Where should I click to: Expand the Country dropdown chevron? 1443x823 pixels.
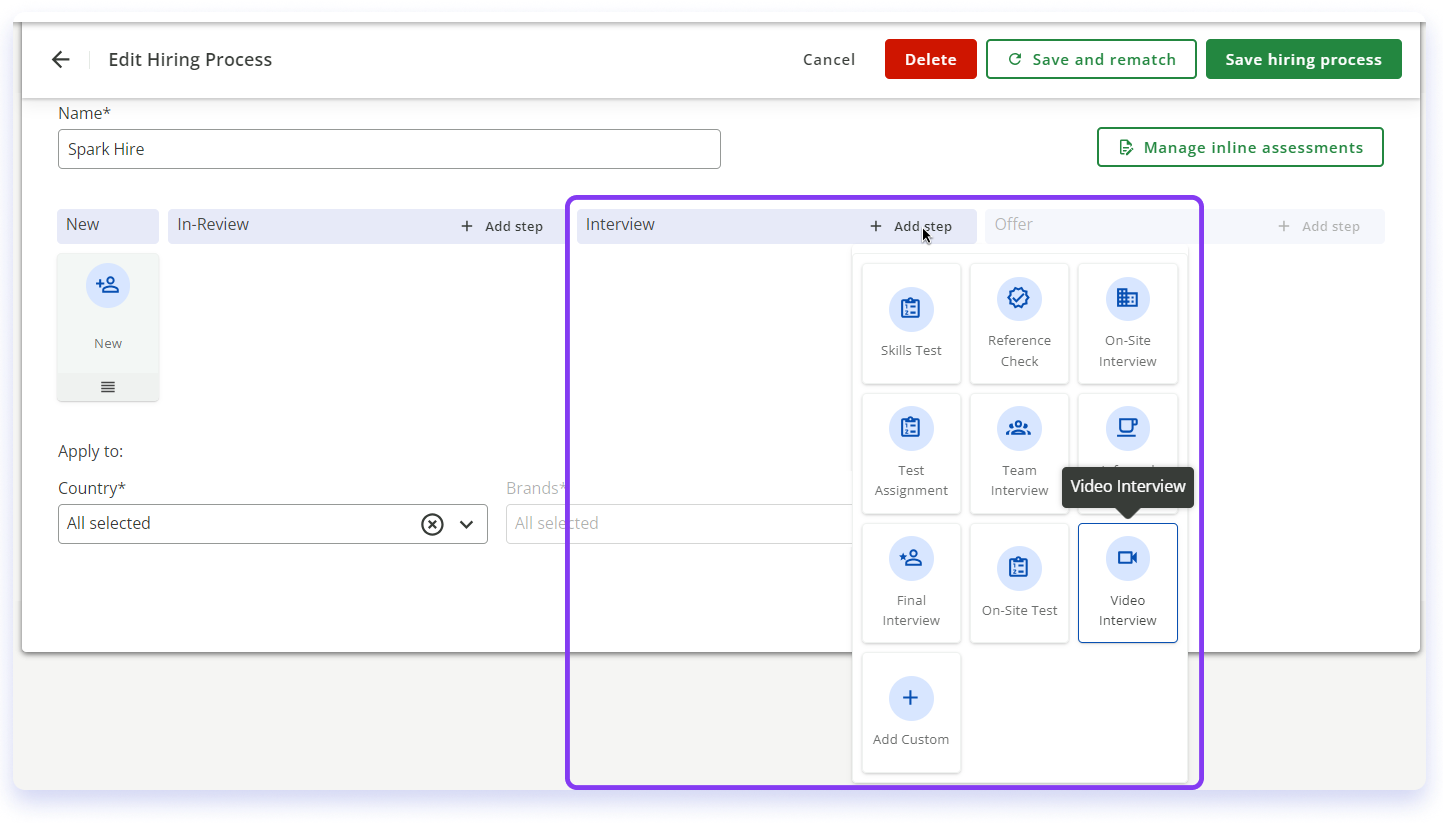[467, 524]
